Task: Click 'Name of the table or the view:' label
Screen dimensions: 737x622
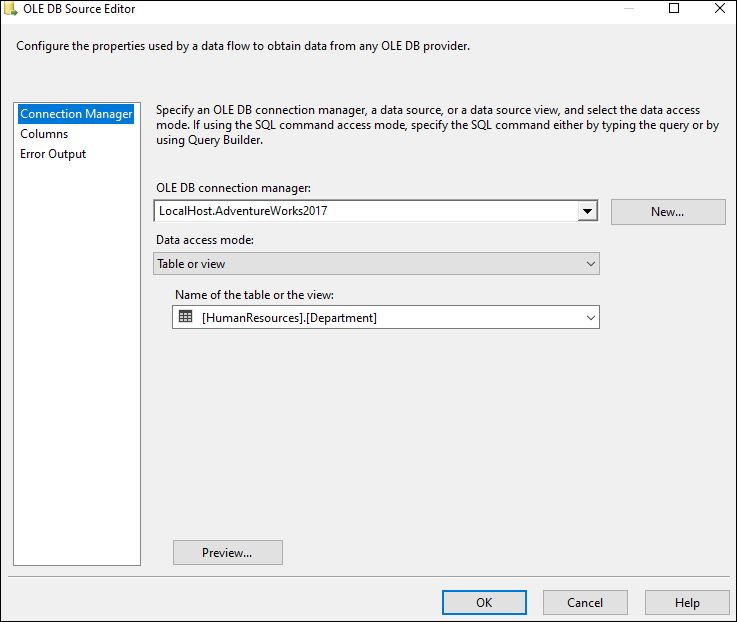Action: click(x=254, y=295)
